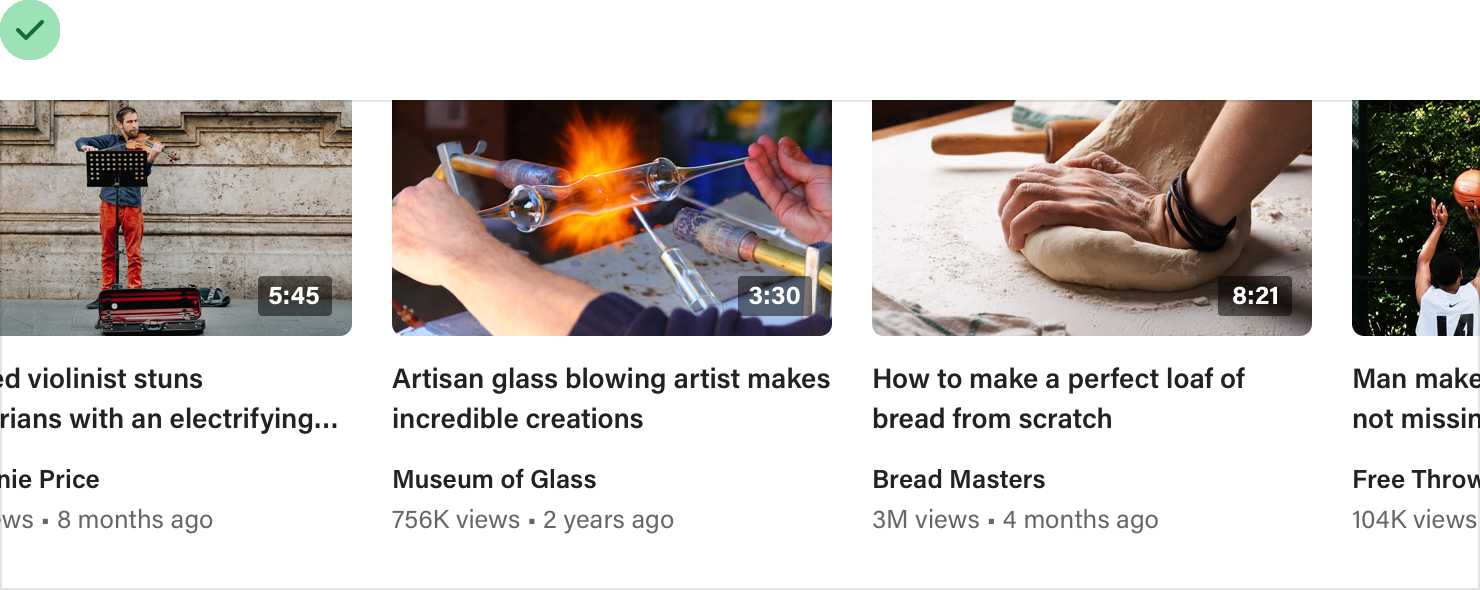Open the basketball video thumbnail
The width and height of the screenshot is (1480, 590).
click(1416, 218)
